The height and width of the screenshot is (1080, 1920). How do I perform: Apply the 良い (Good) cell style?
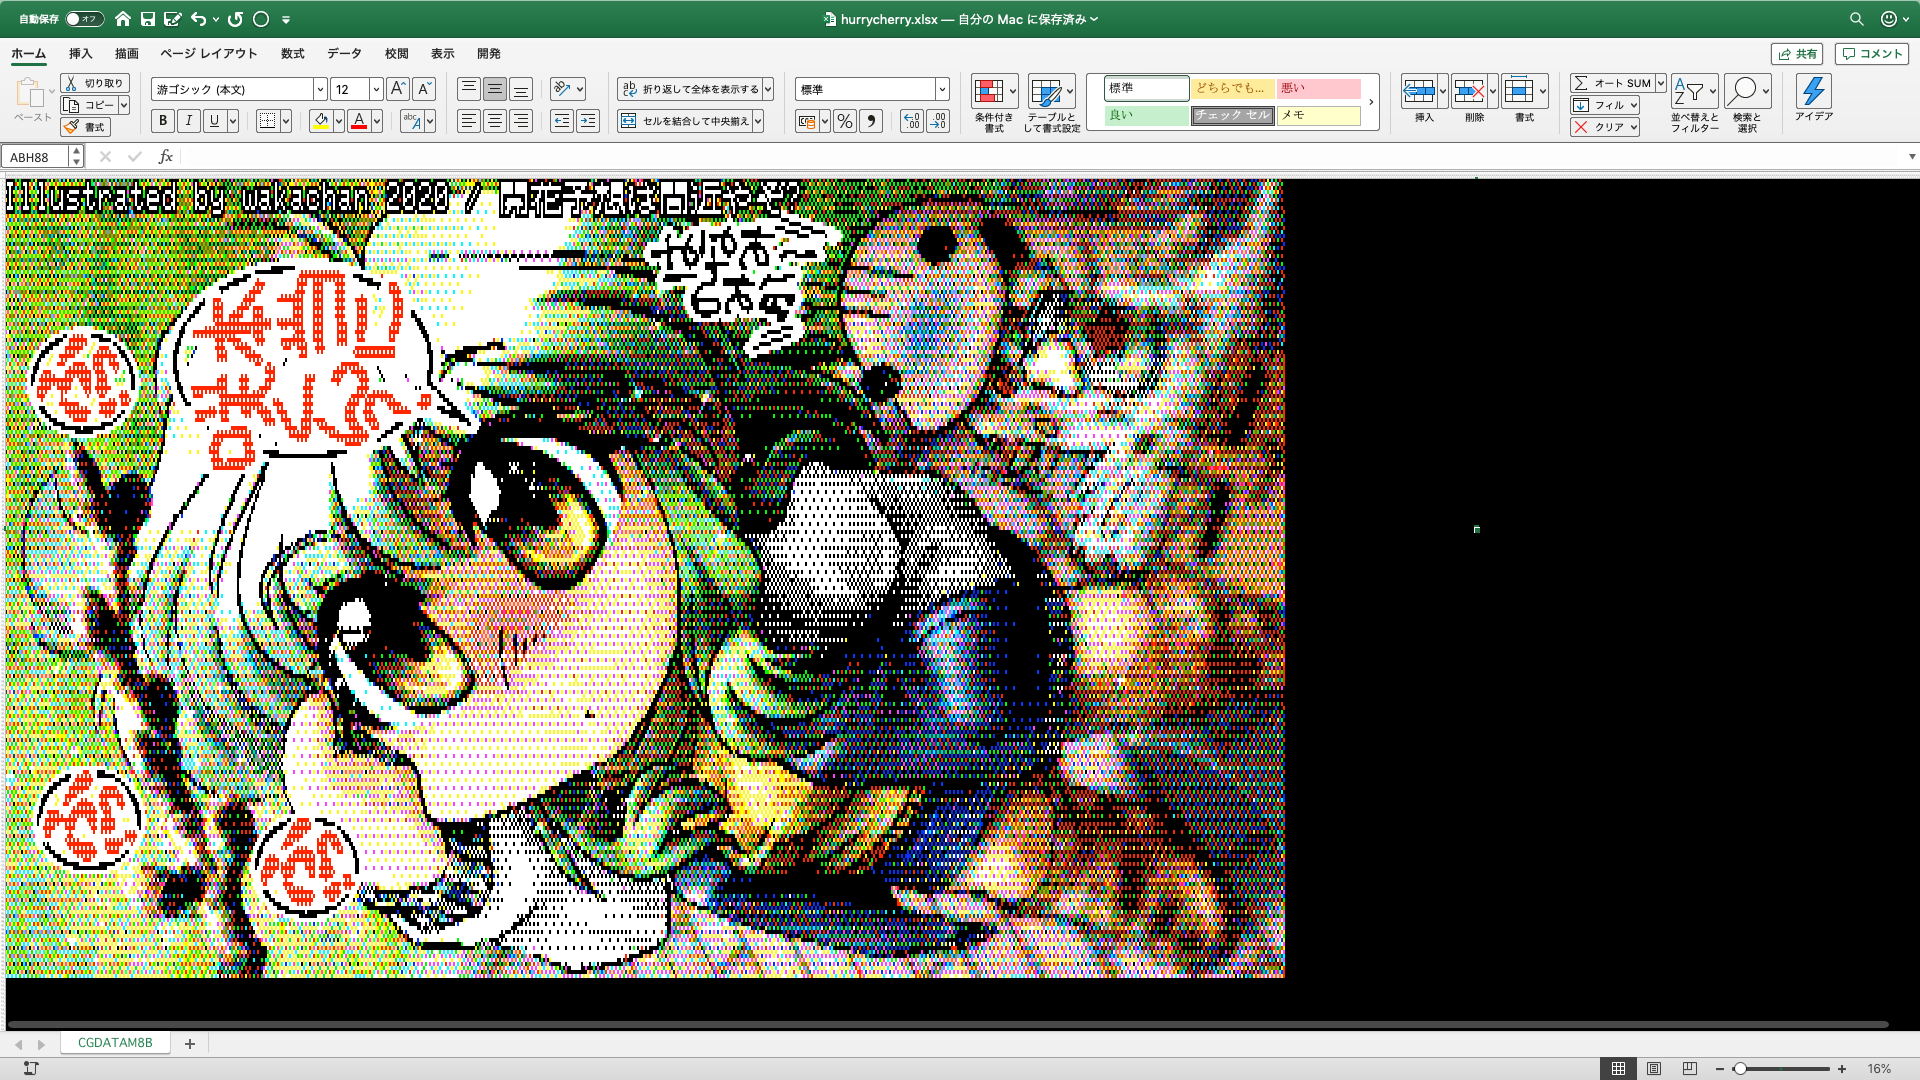[x=1147, y=115]
